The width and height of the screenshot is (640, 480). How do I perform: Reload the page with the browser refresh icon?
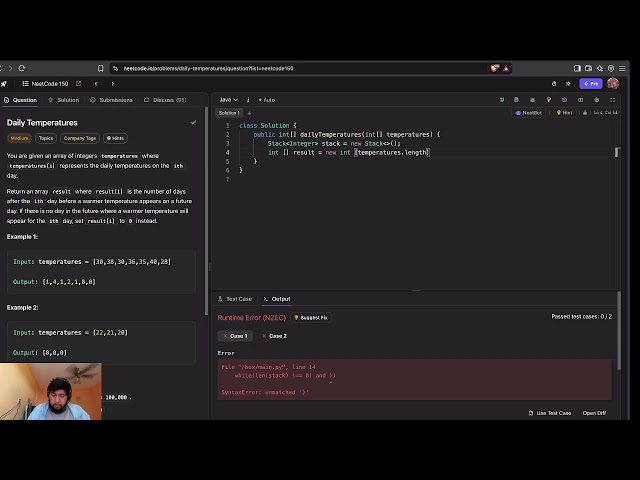(22, 68)
